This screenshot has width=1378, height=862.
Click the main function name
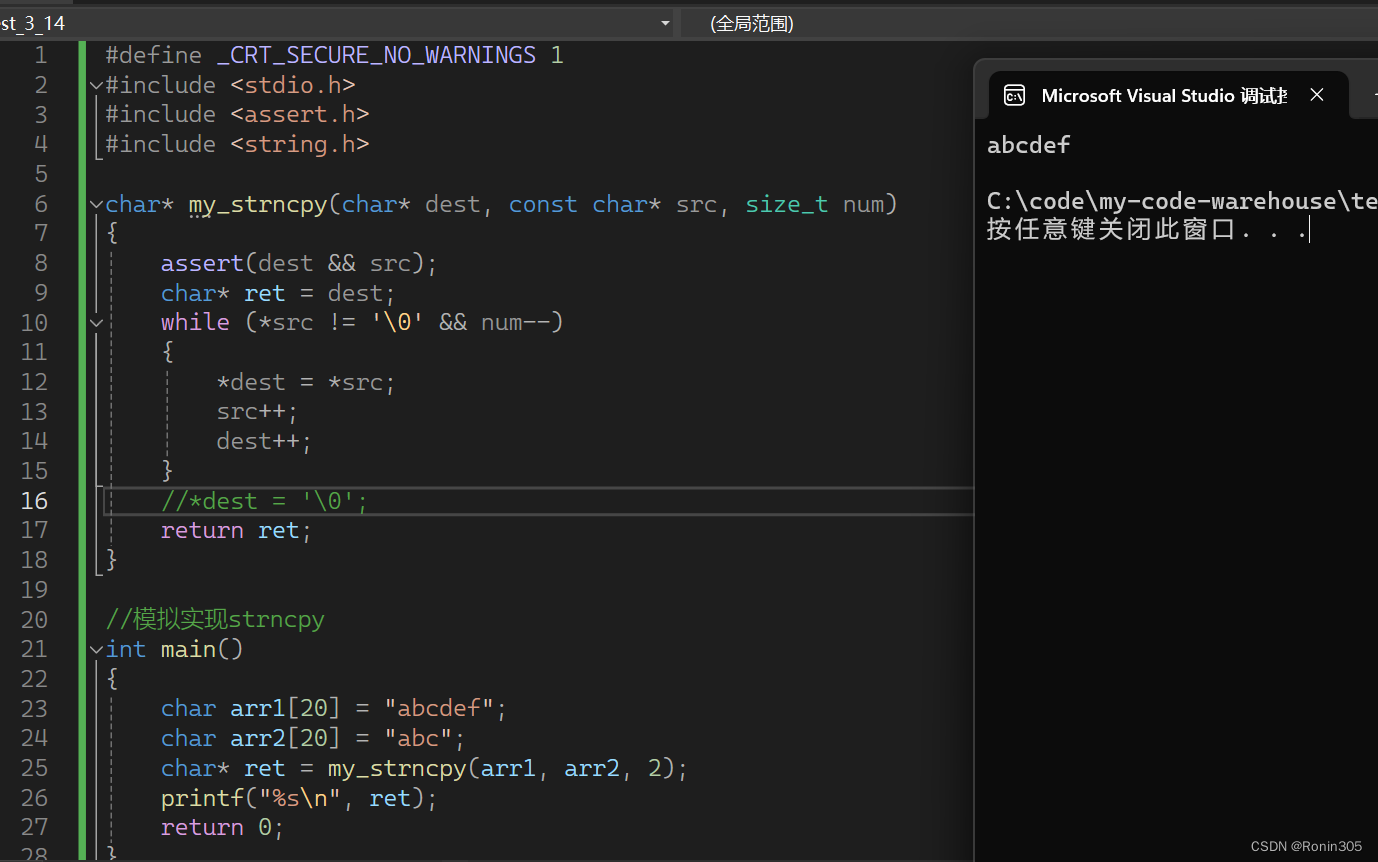[188, 649]
